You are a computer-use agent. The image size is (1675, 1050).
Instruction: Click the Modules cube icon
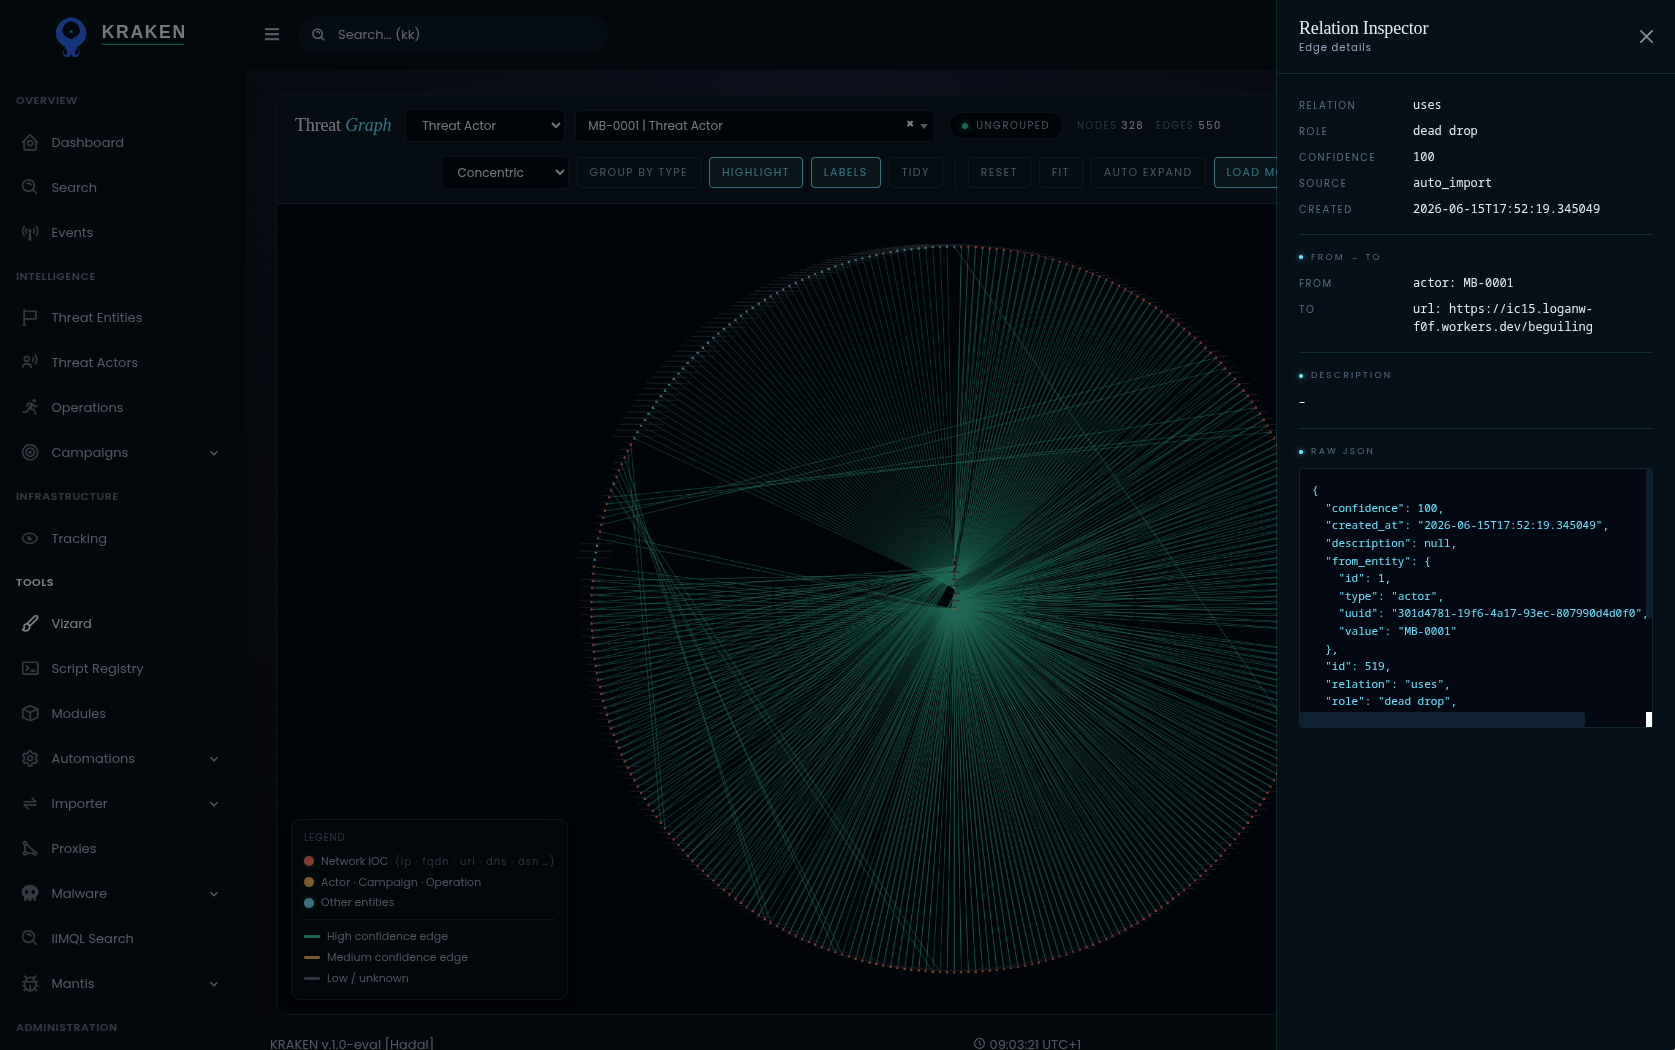point(30,713)
